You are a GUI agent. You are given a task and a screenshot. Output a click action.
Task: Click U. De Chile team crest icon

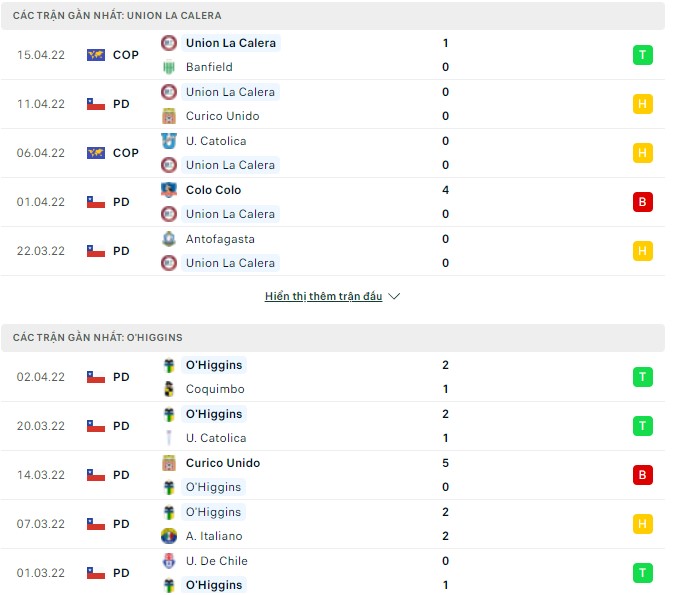[169, 561]
